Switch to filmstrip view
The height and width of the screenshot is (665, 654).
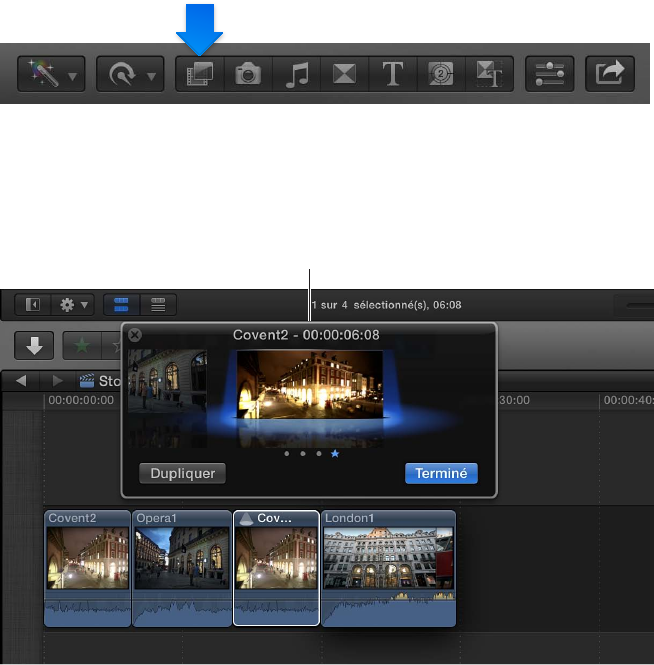(121, 305)
